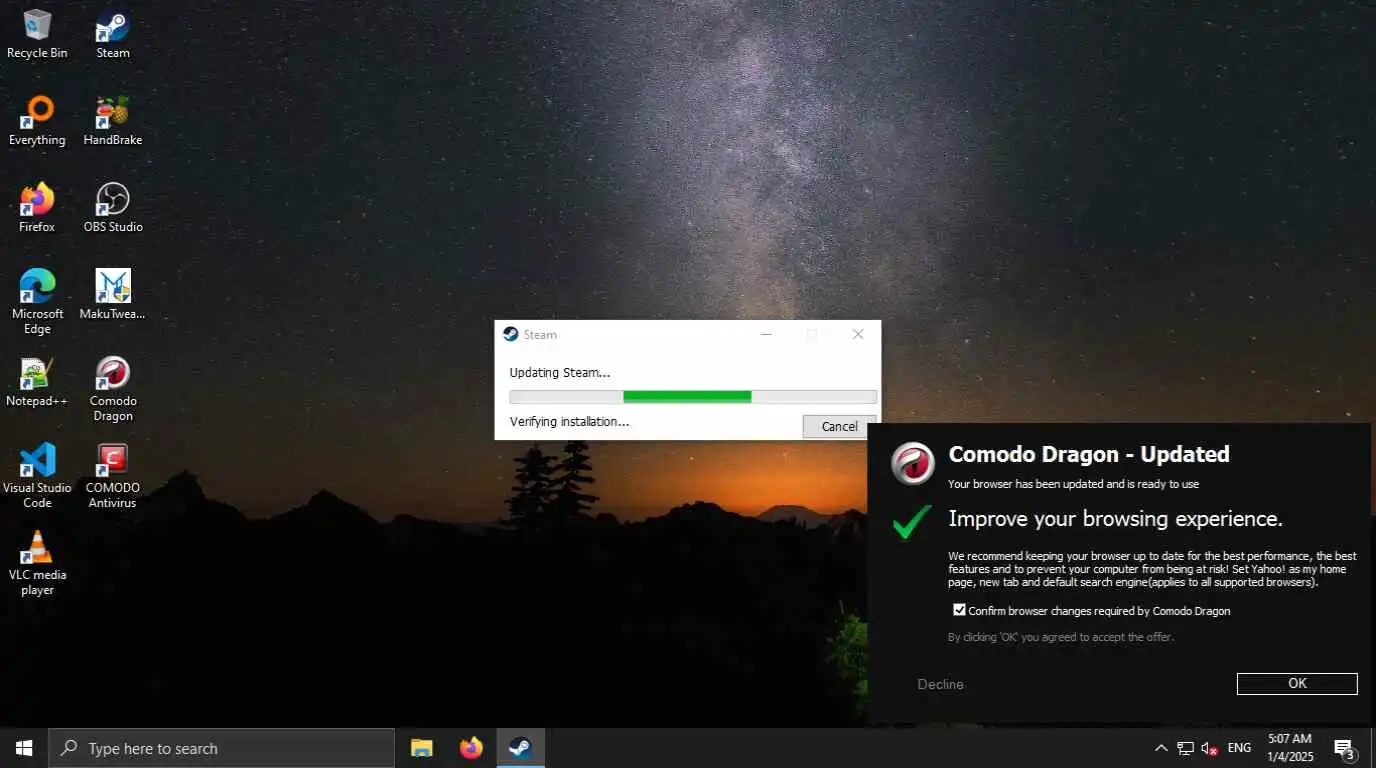Click the 'We recommend keeping your browser' paragraph
Image resolution: width=1376 pixels, height=768 pixels.
1152,569
